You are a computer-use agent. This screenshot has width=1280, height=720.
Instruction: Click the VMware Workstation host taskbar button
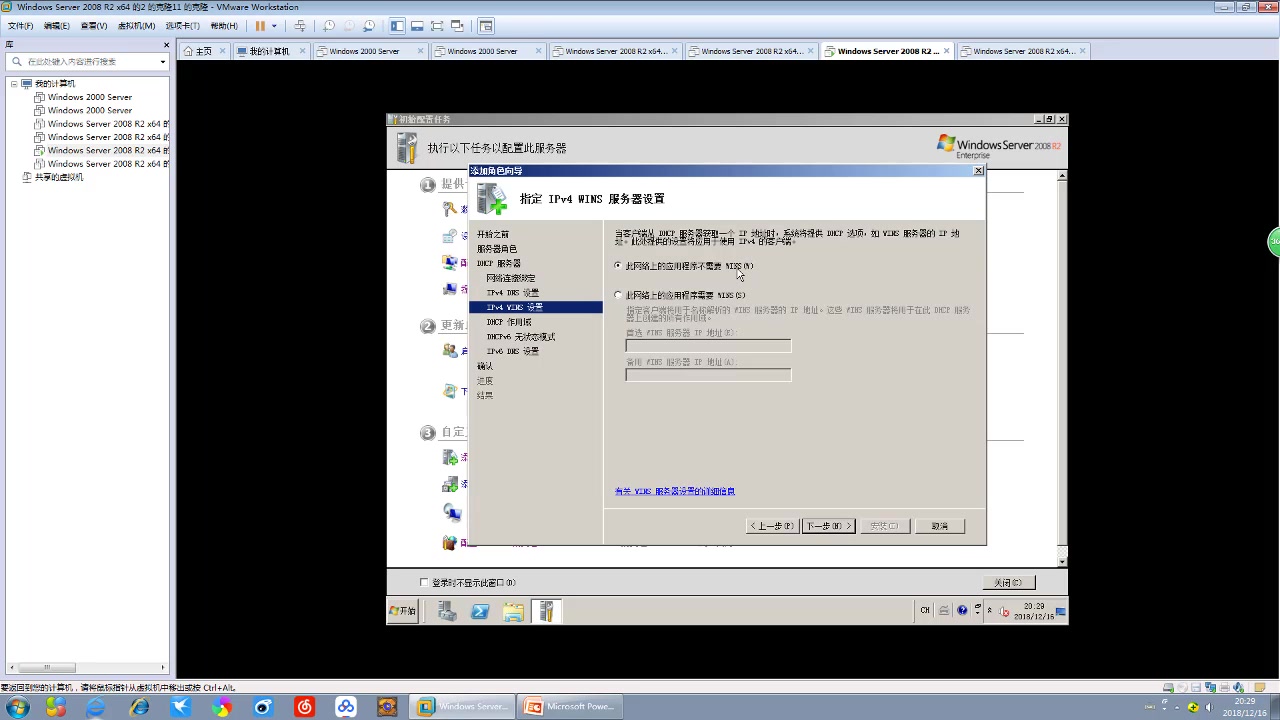point(464,707)
